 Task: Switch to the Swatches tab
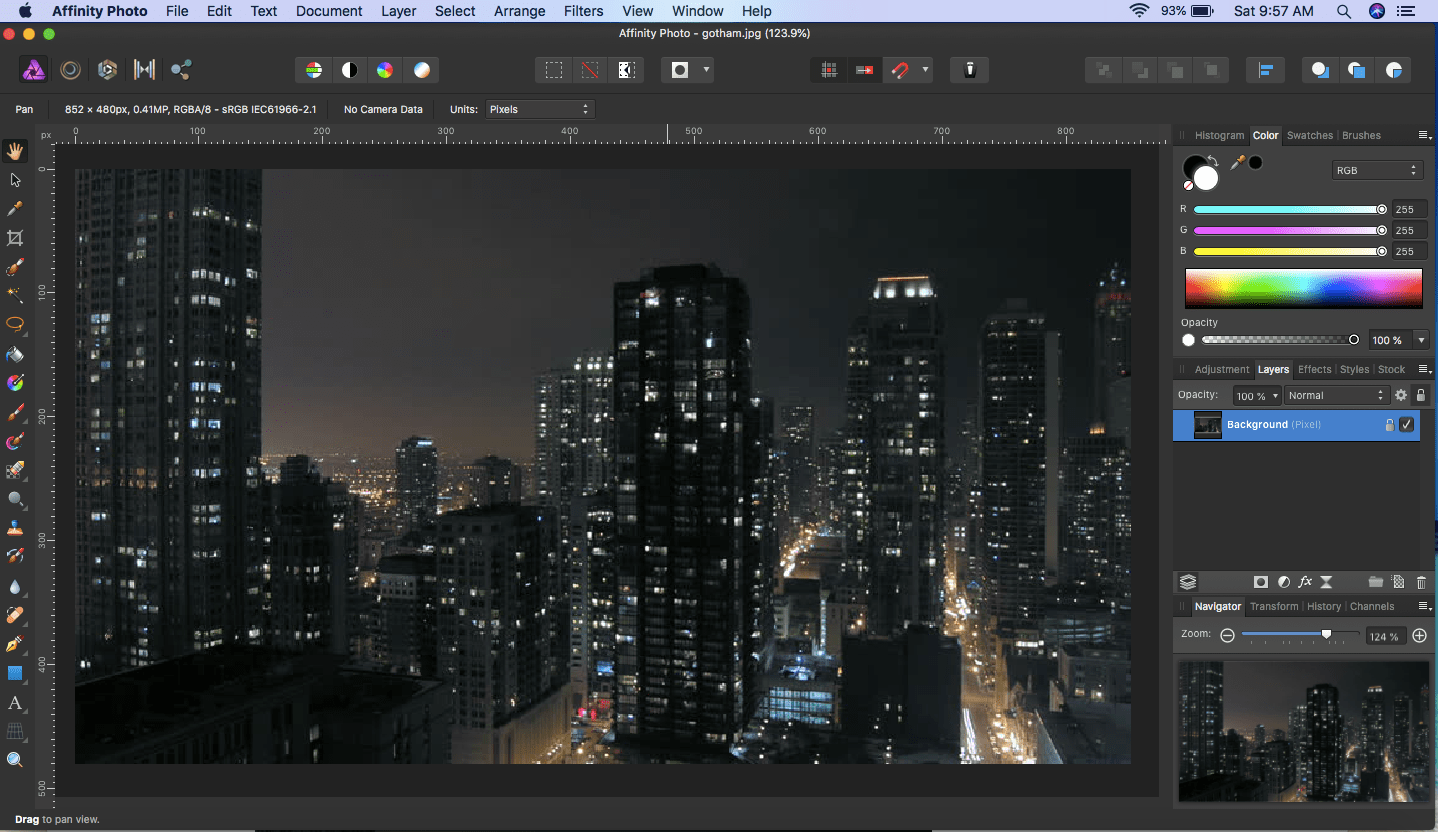[1309, 135]
